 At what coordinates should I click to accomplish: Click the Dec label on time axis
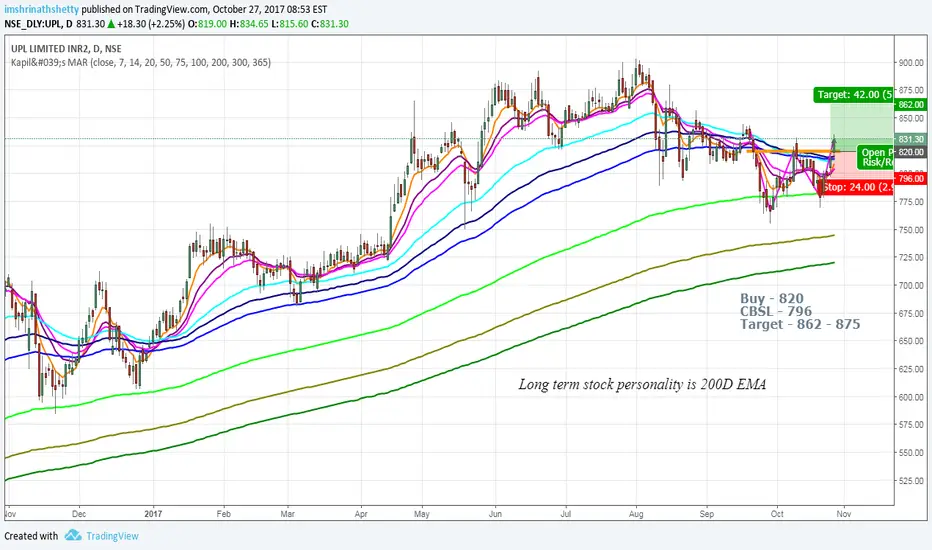pyautogui.click(x=78, y=514)
